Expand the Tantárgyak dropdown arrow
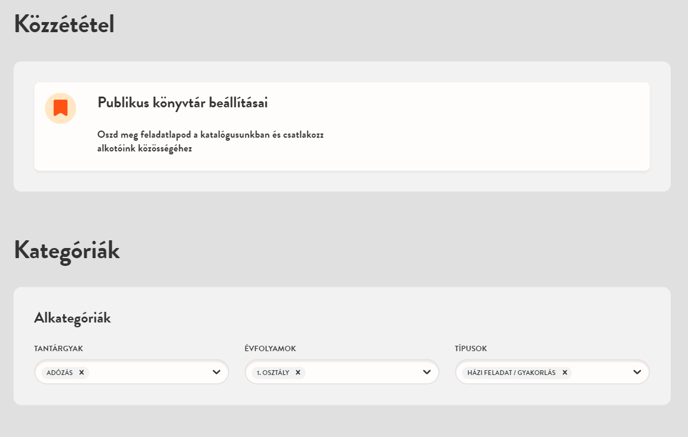Screen dimensions: 688x437 click(216, 373)
